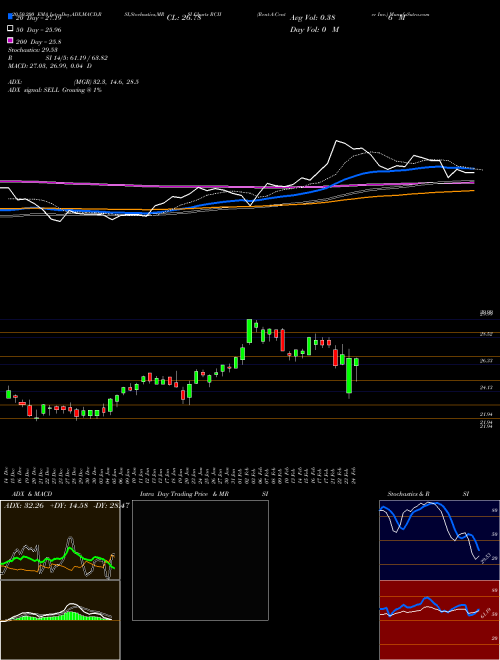Open the red RSI mini chart

click(439, 620)
